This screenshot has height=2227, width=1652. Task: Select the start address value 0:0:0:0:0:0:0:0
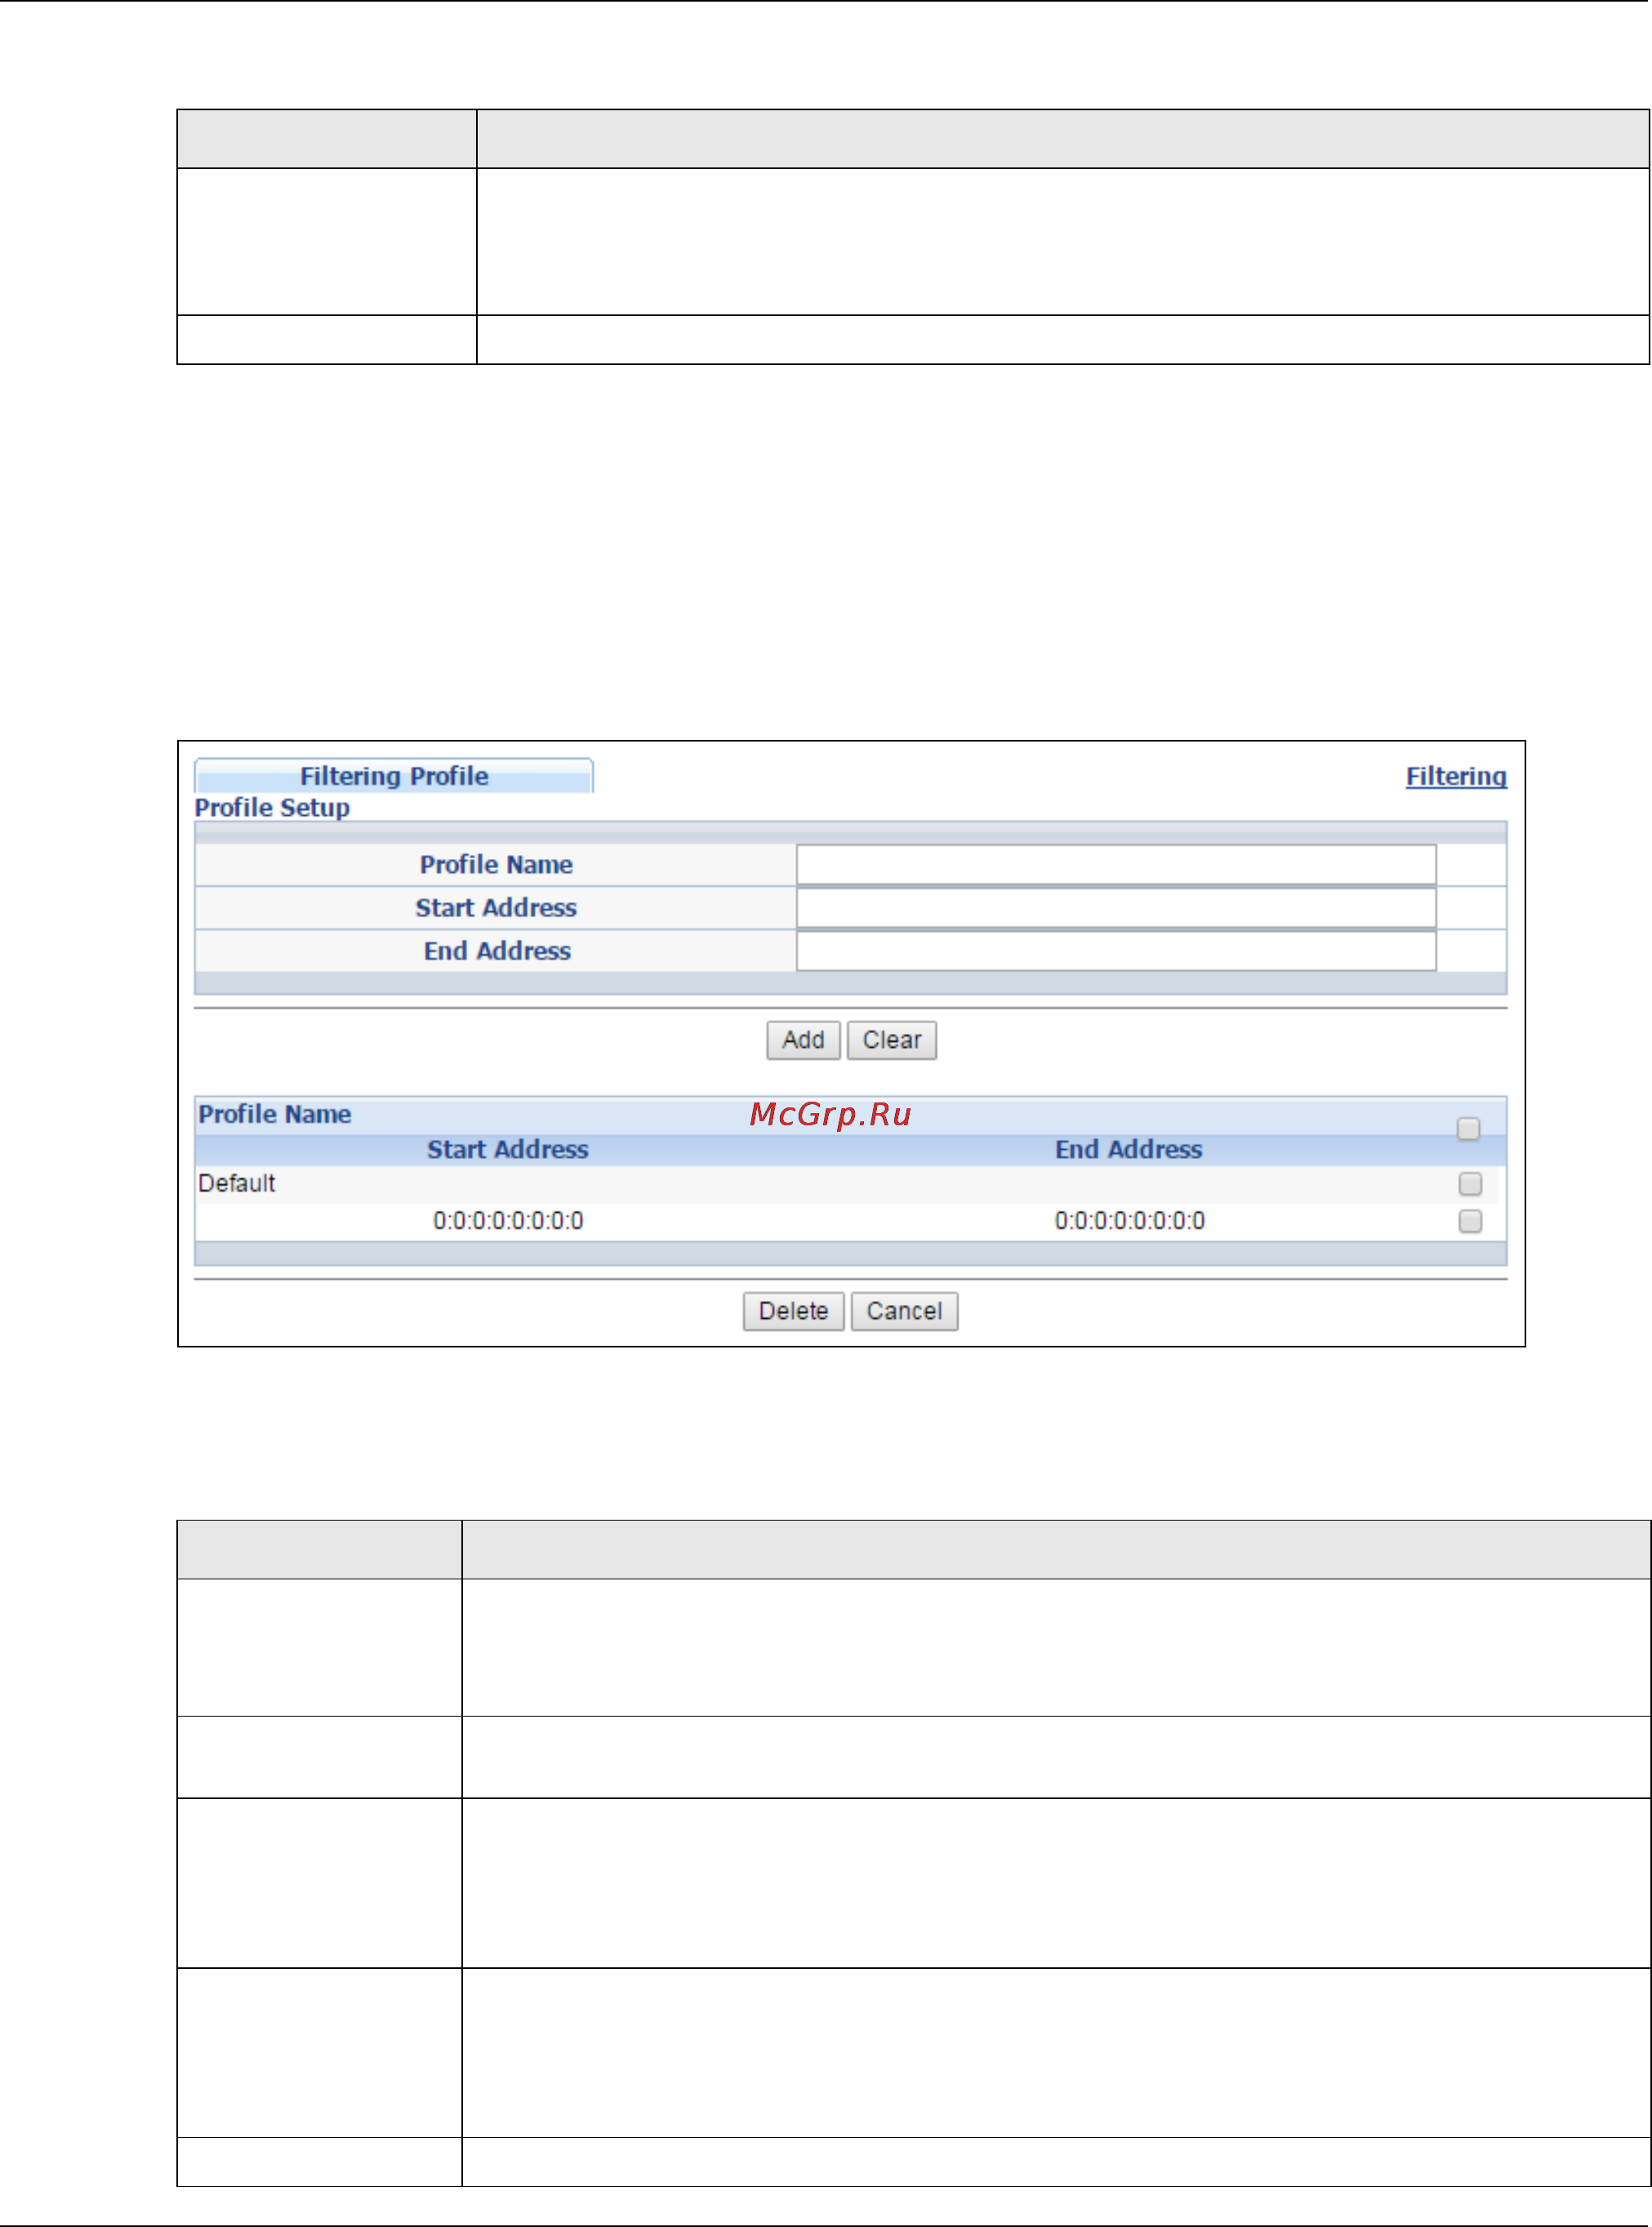pos(508,1220)
